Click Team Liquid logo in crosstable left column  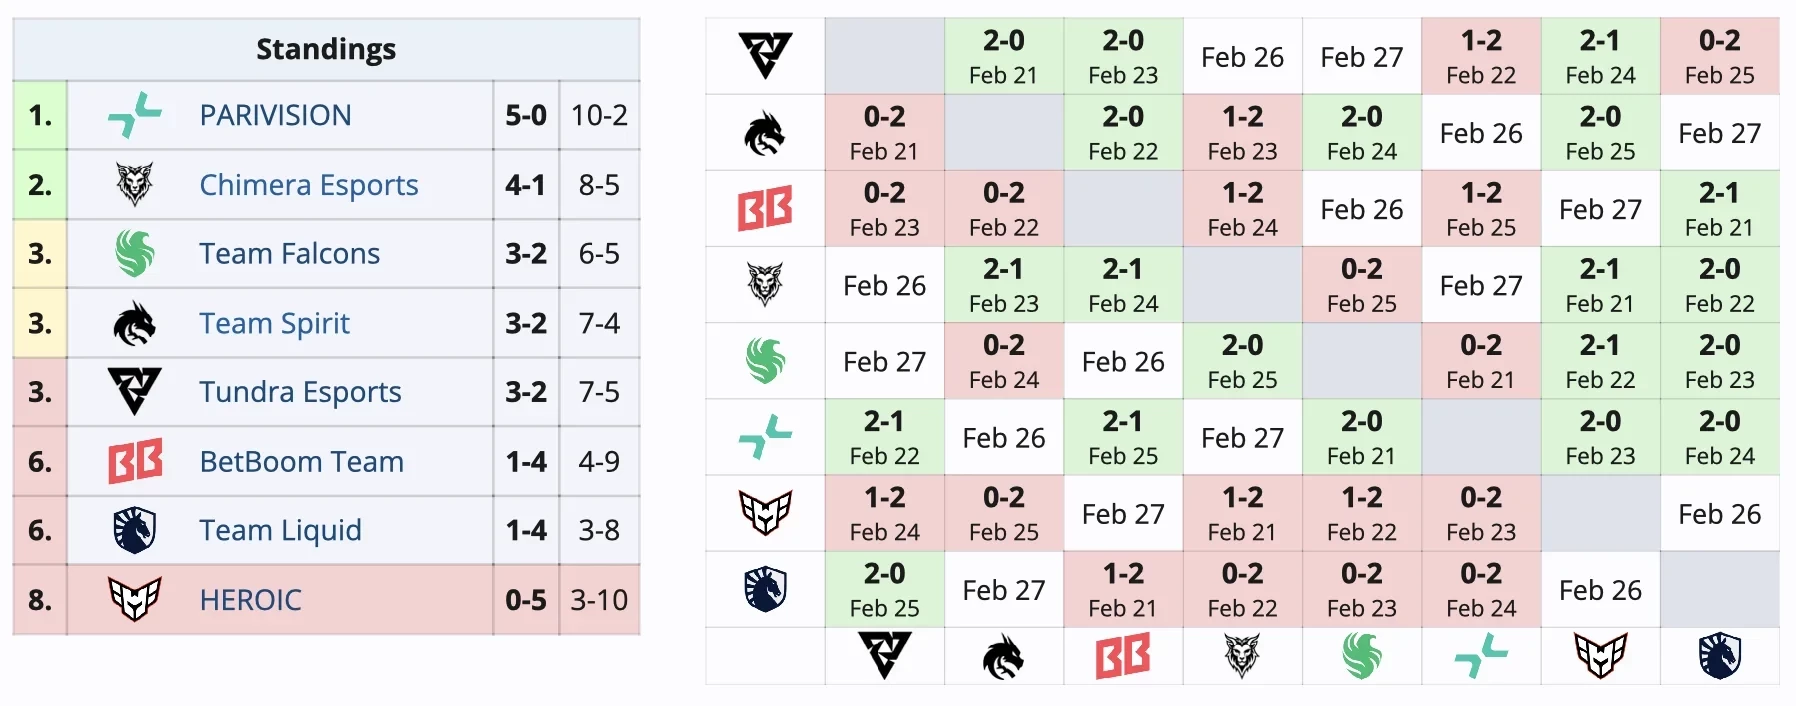[x=765, y=590]
